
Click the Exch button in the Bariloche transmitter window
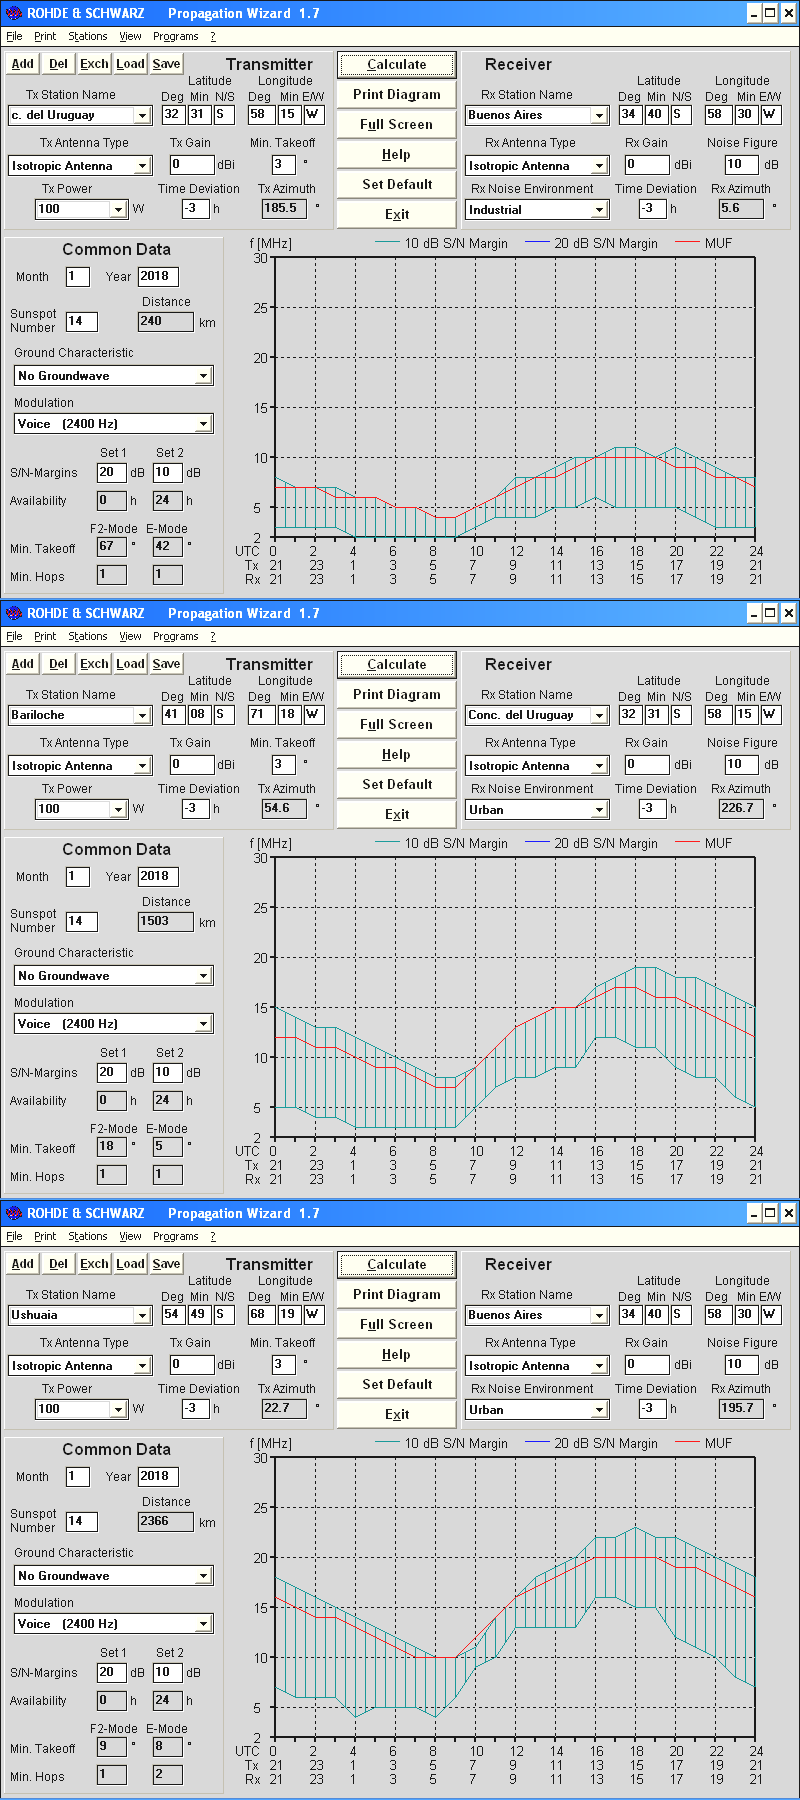point(95,664)
